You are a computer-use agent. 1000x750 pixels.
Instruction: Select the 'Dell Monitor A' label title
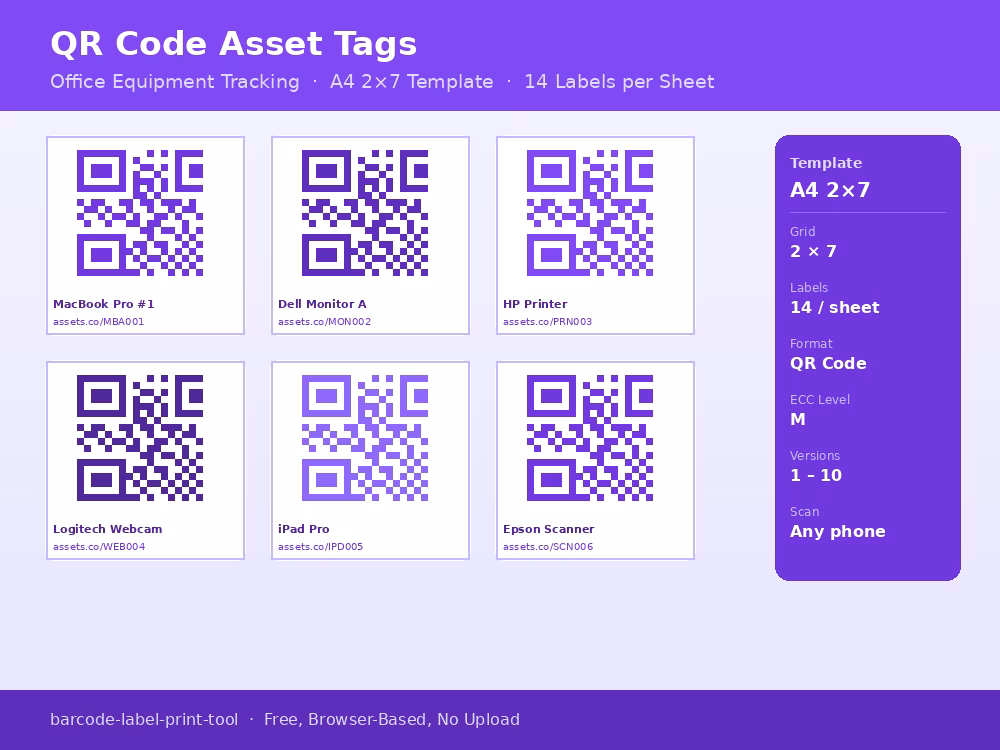tap(322, 304)
